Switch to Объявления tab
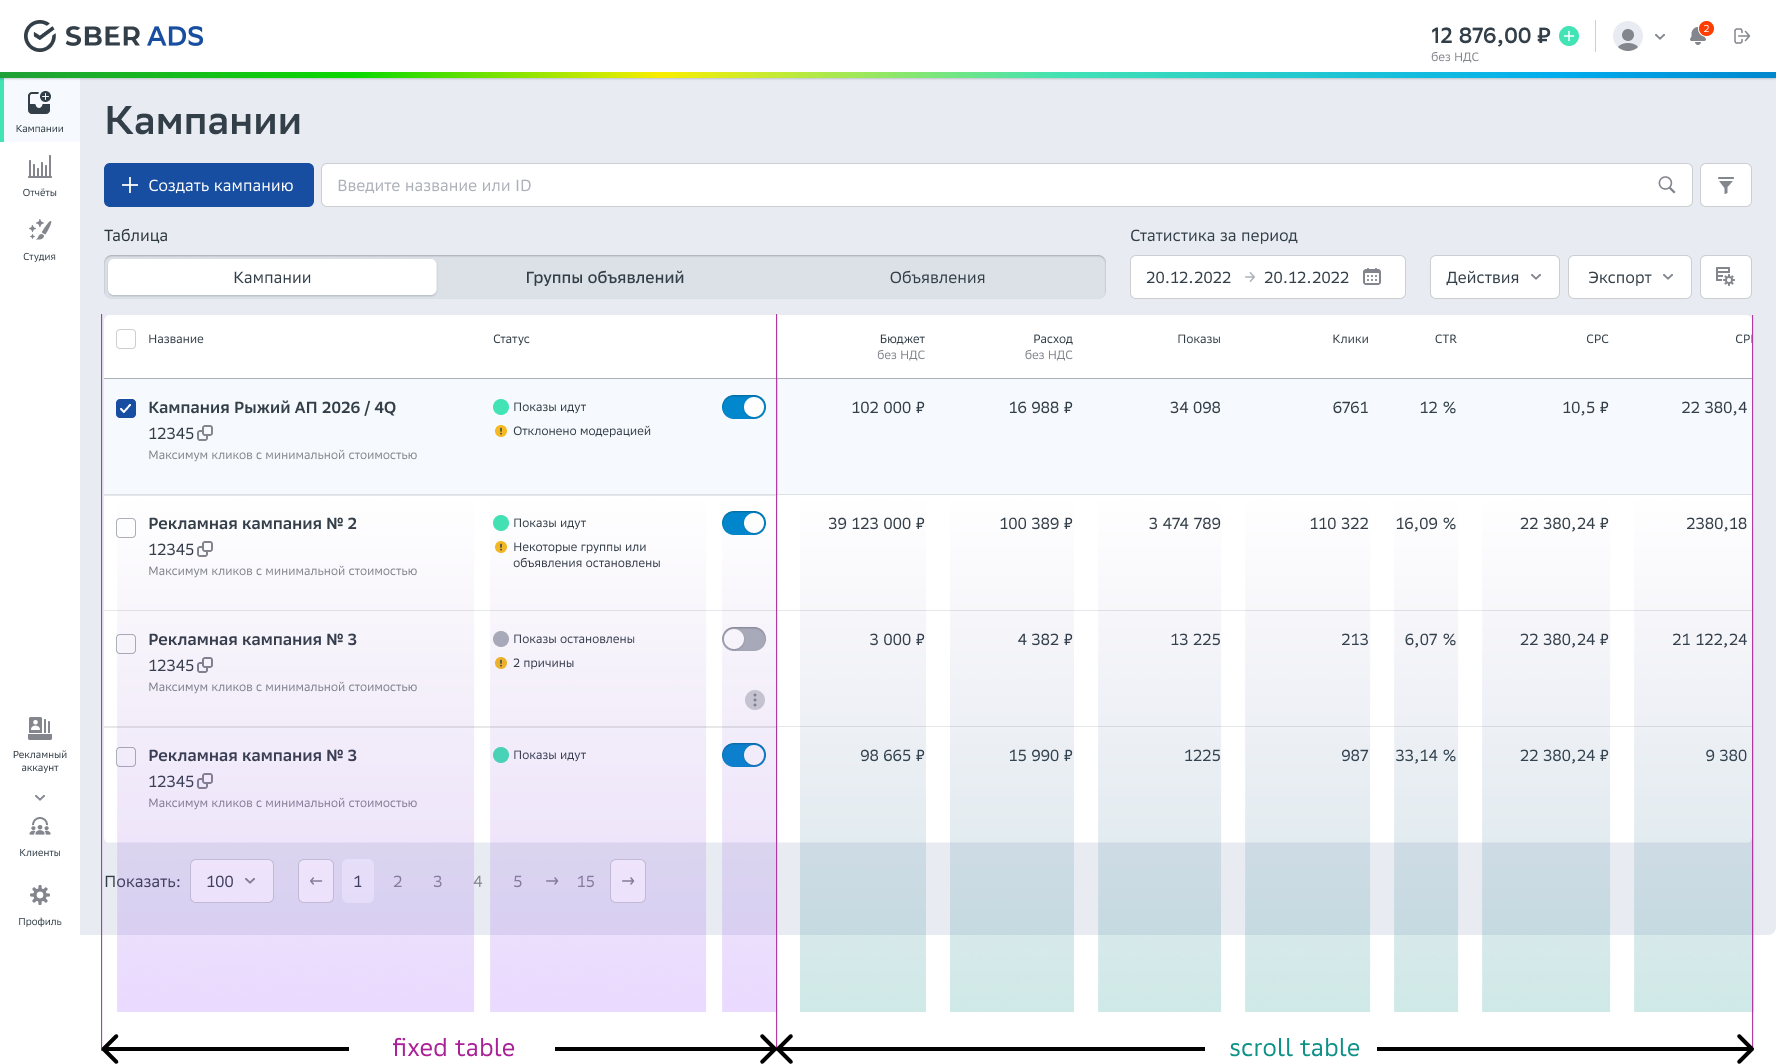This screenshot has height=1064, width=1776. pyautogui.click(x=937, y=277)
